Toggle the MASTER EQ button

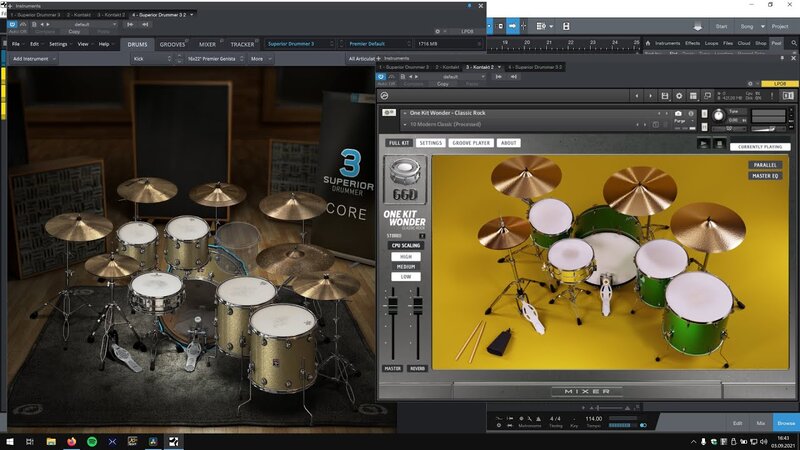(765, 176)
